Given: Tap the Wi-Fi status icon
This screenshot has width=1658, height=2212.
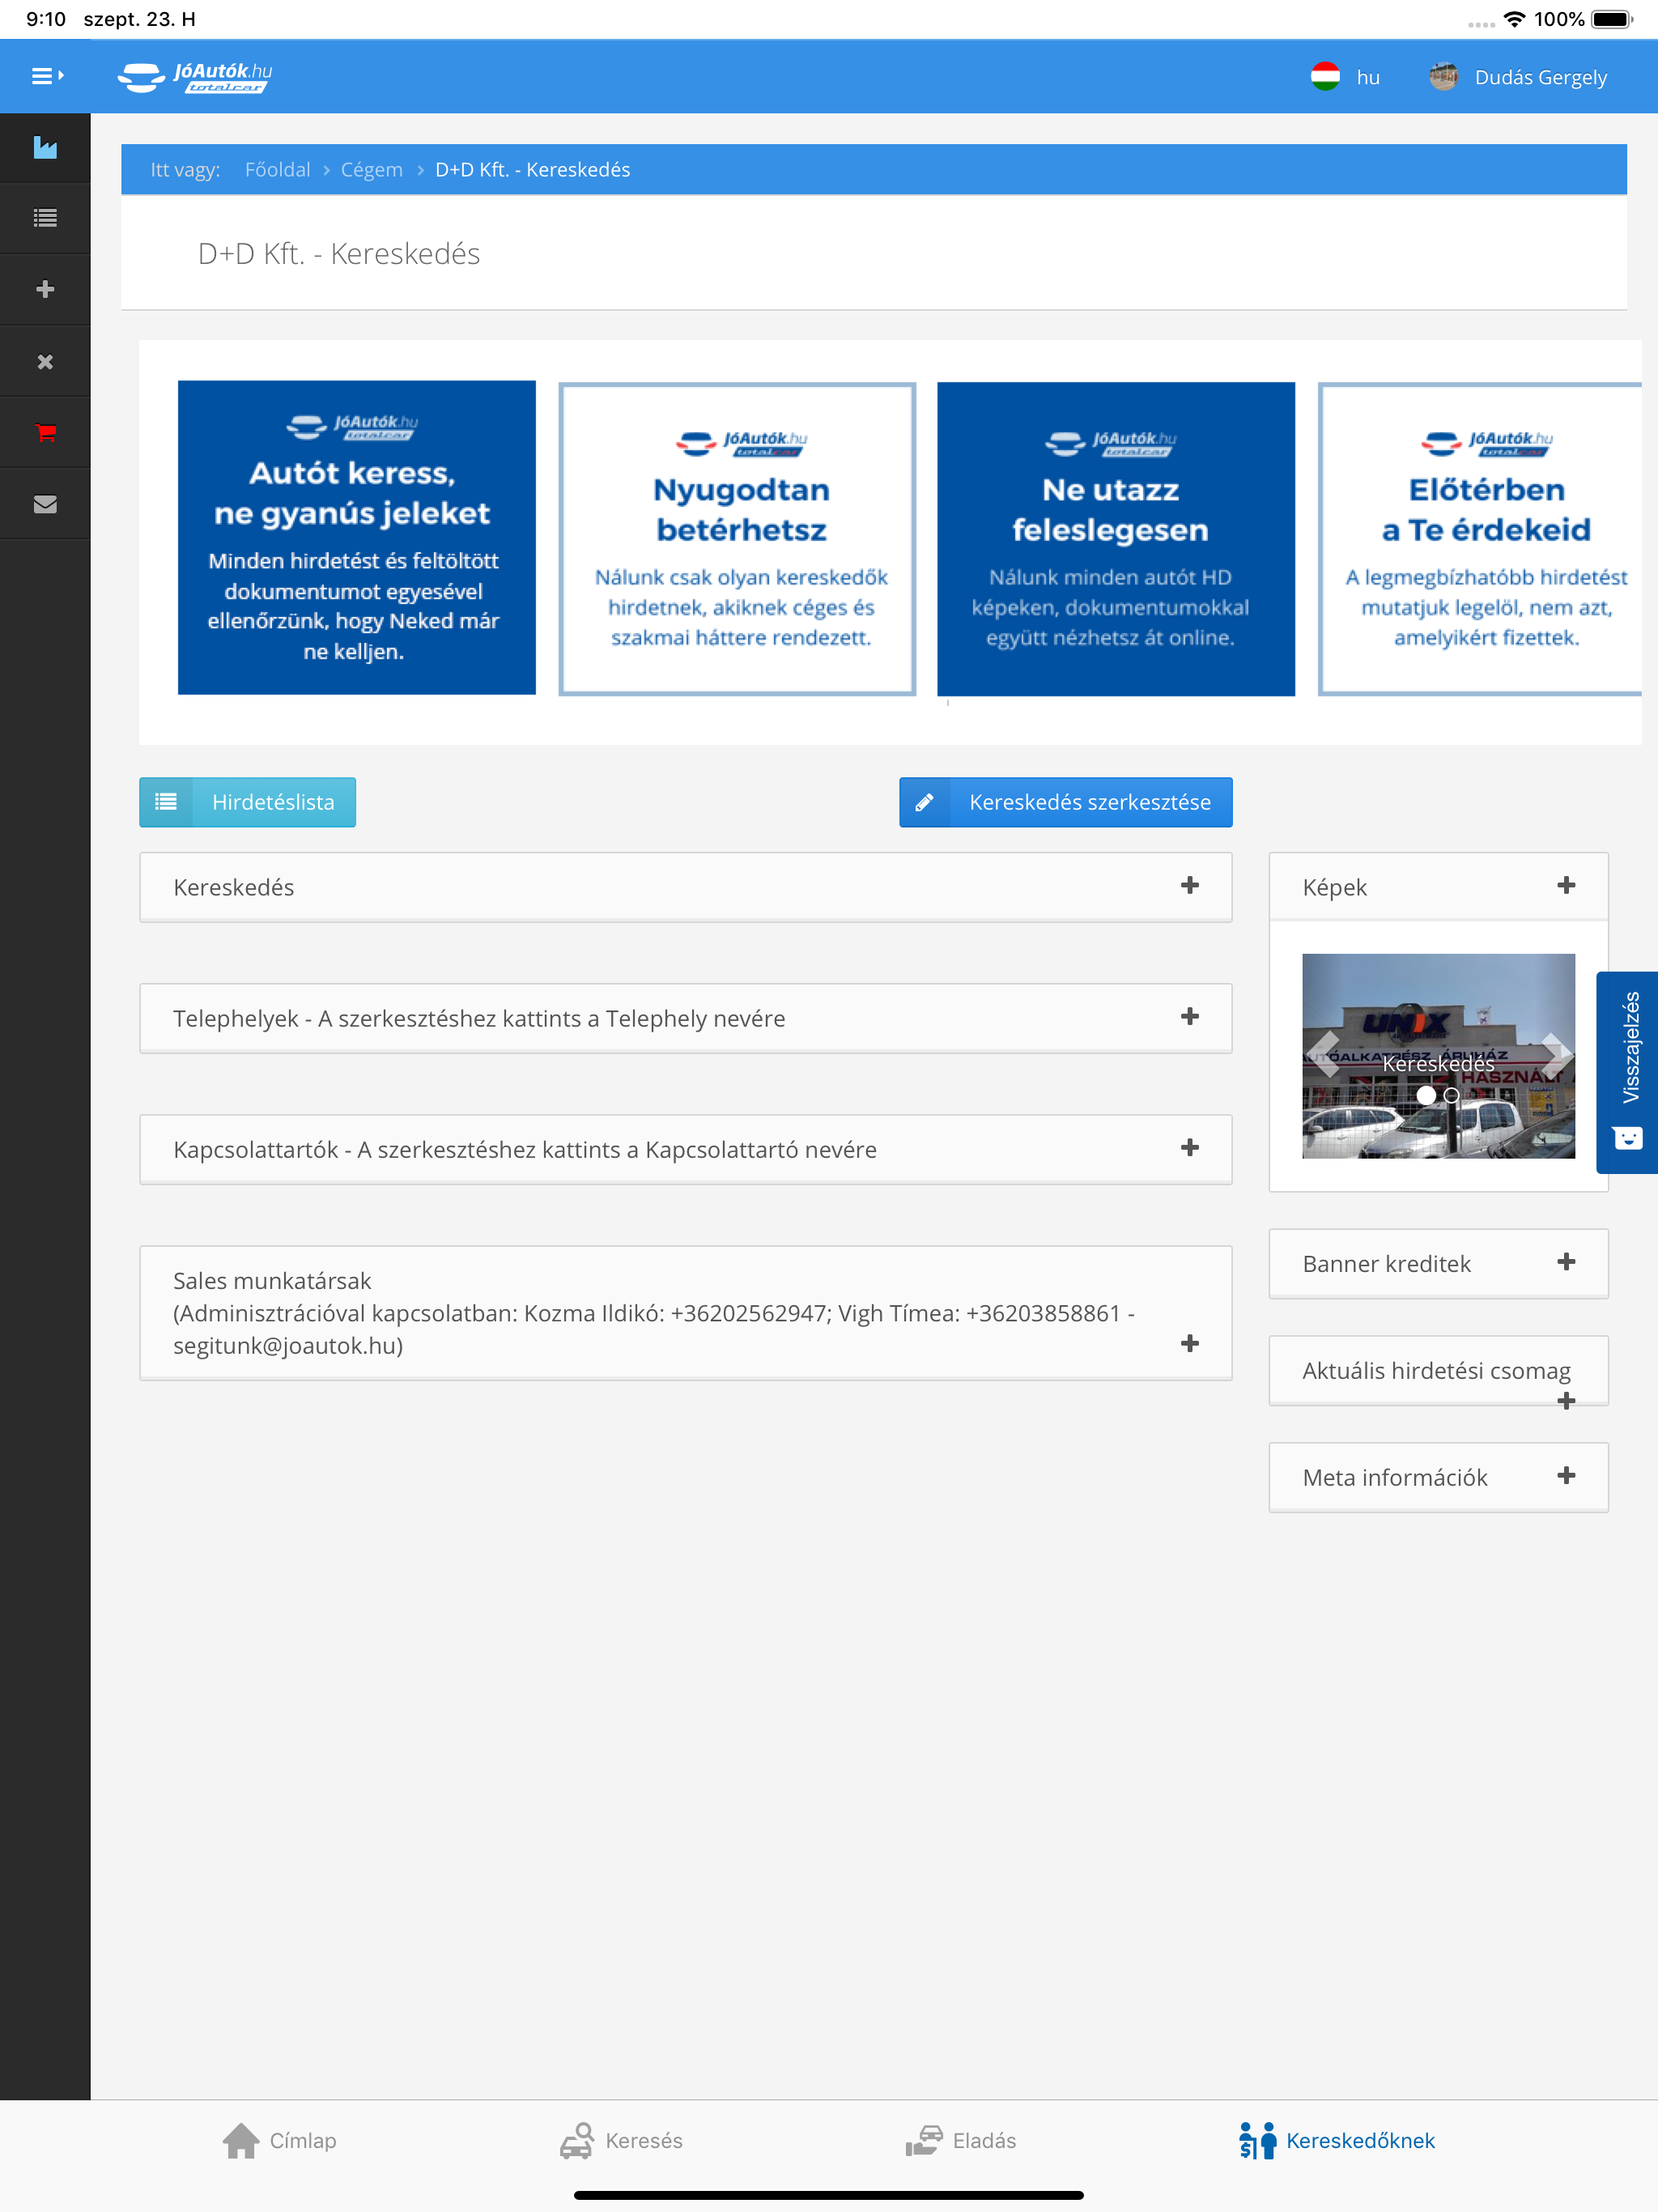Looking at the screenshot, I should coord(1514,19).
